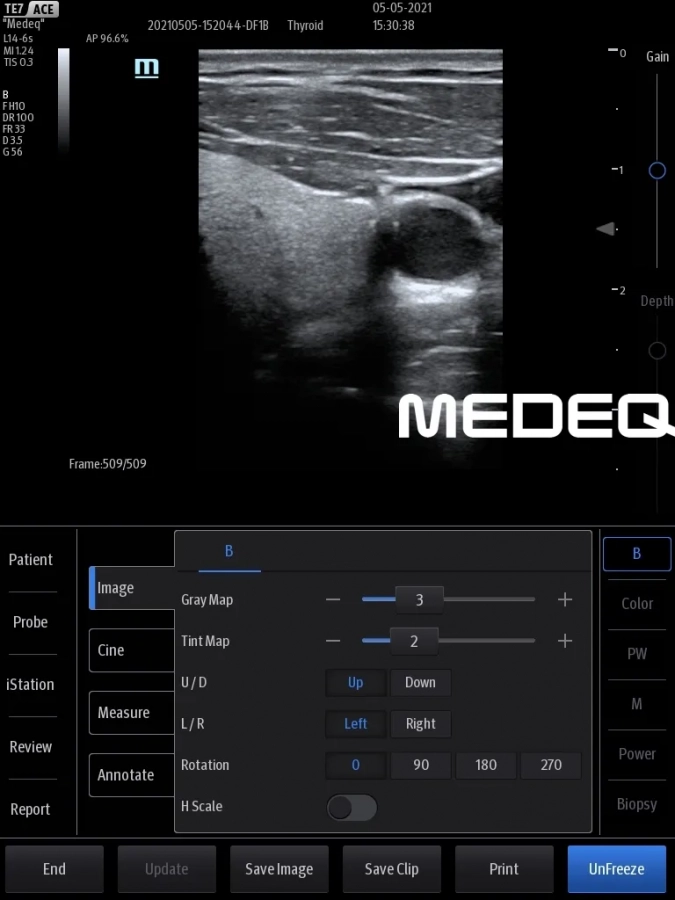Open iStation

click(30, 685)
